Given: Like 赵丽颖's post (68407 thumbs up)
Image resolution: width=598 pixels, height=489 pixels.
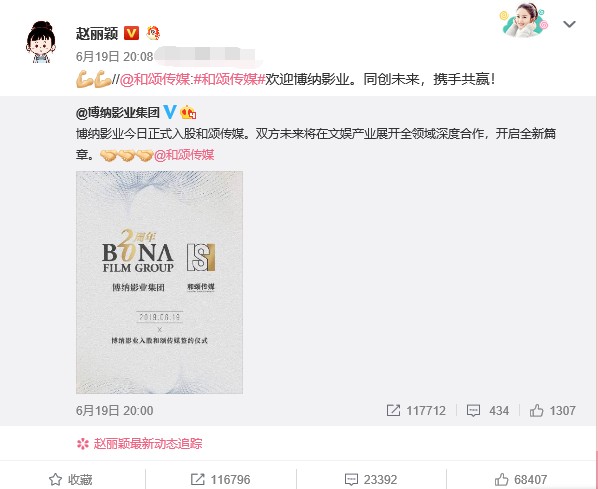Looking at the screenshot, I should (521, 479).
